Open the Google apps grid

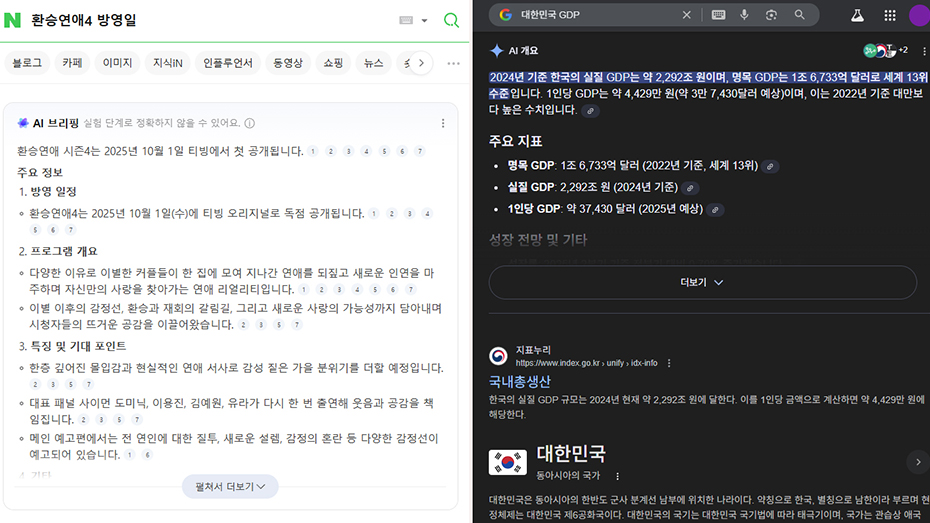coord(890,15)
